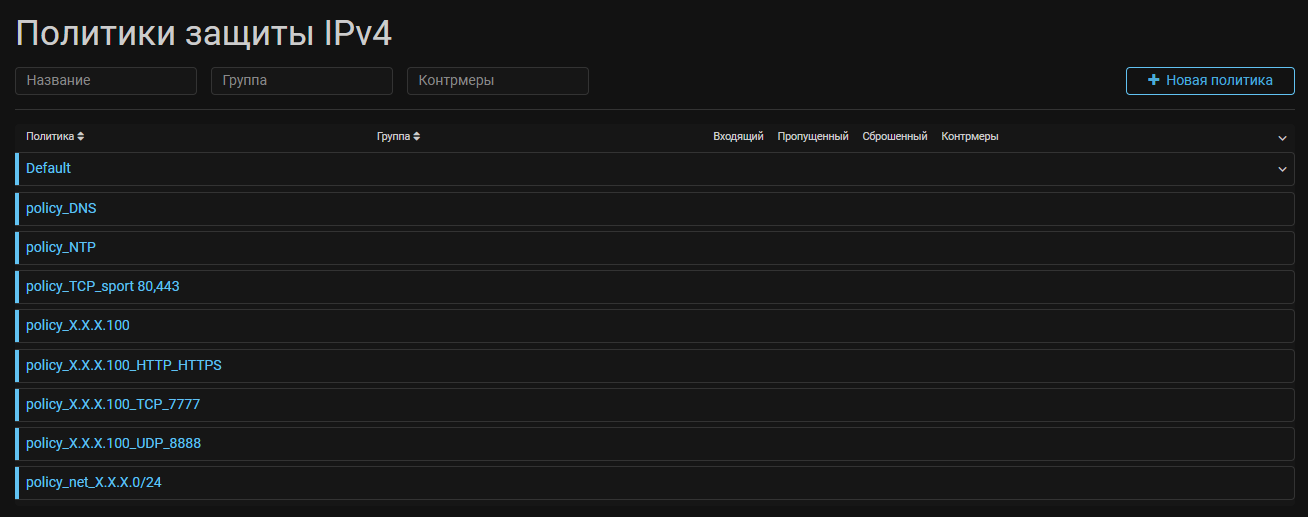1308x517 pixels.
Task: Focus the Группа filter input field
Action: pyautogui.click(x=302, y=81)
